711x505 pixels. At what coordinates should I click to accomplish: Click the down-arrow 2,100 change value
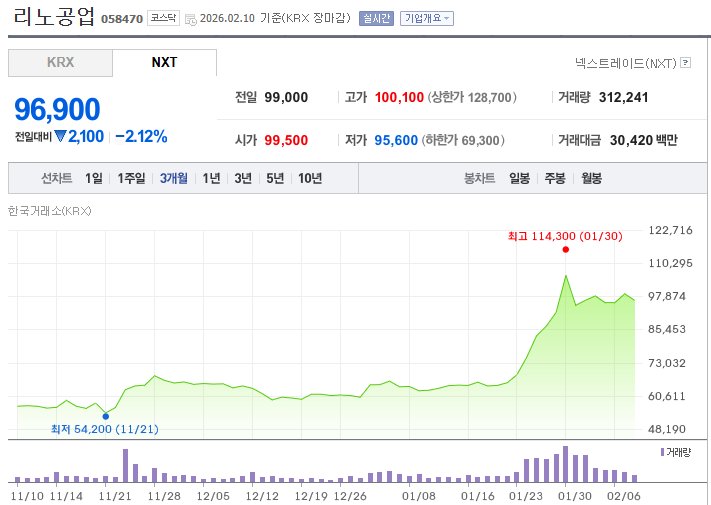[x=79, y=136]
